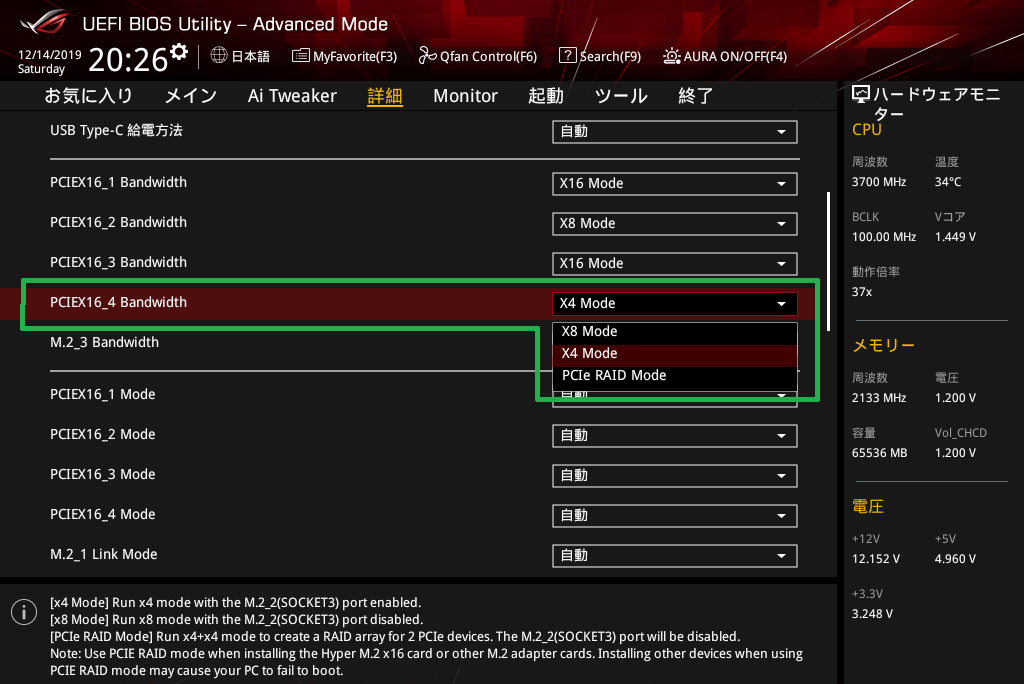The image size is (1024, 684).
Task: Select the PCIEX16_1 Bandwidth label
Action: click(118, 182)
